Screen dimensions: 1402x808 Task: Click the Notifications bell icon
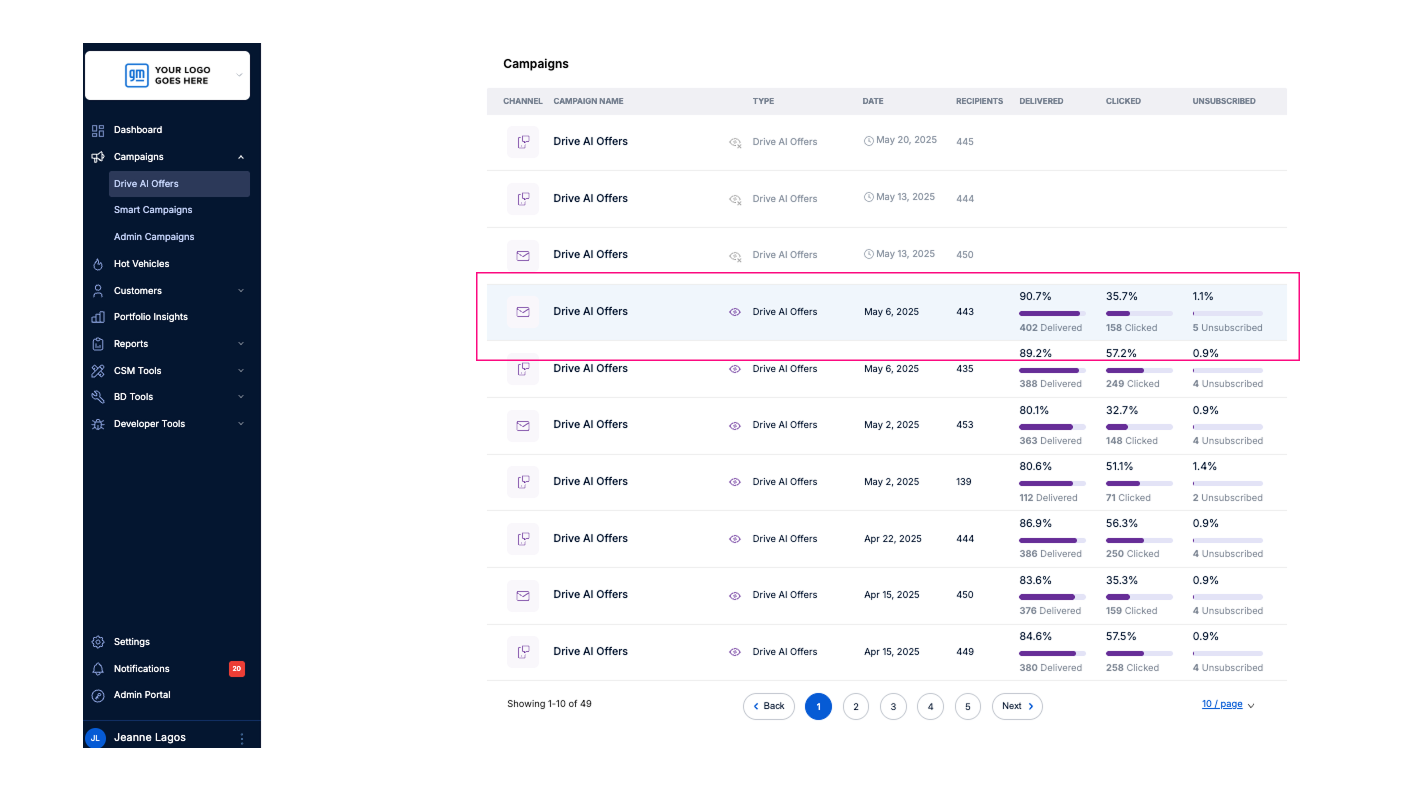[x=98, y=669]
